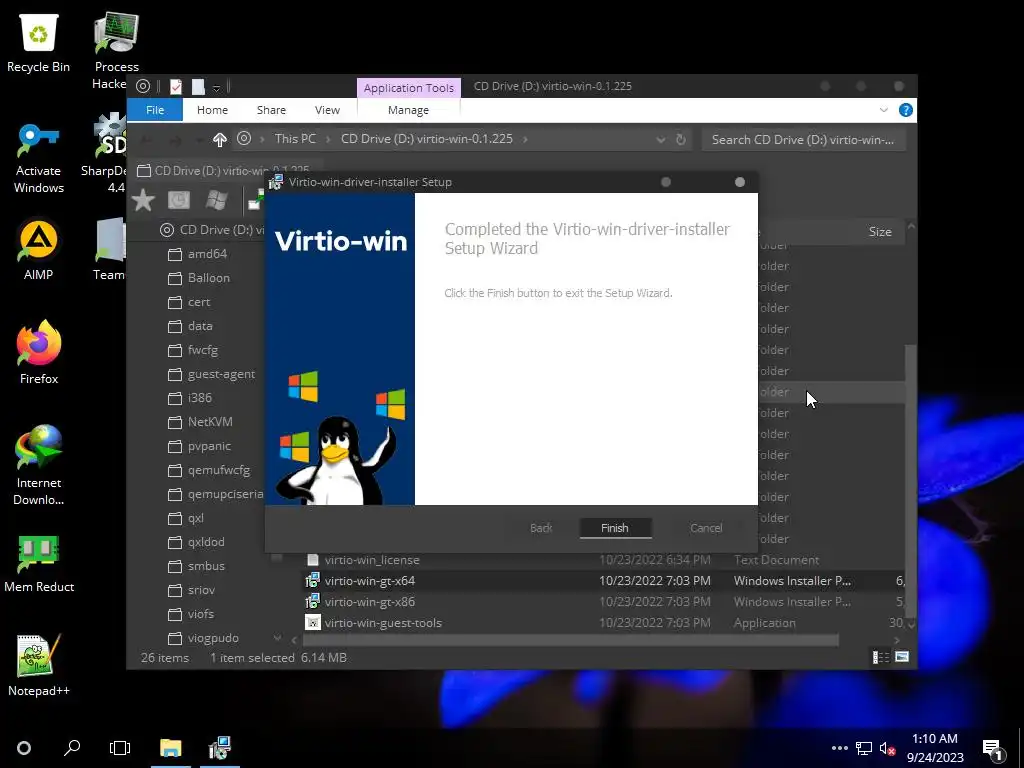The width and height of the screenshot is (1024, 768).
Task: Open Task View on the taskbar
Action: [120, 748]
